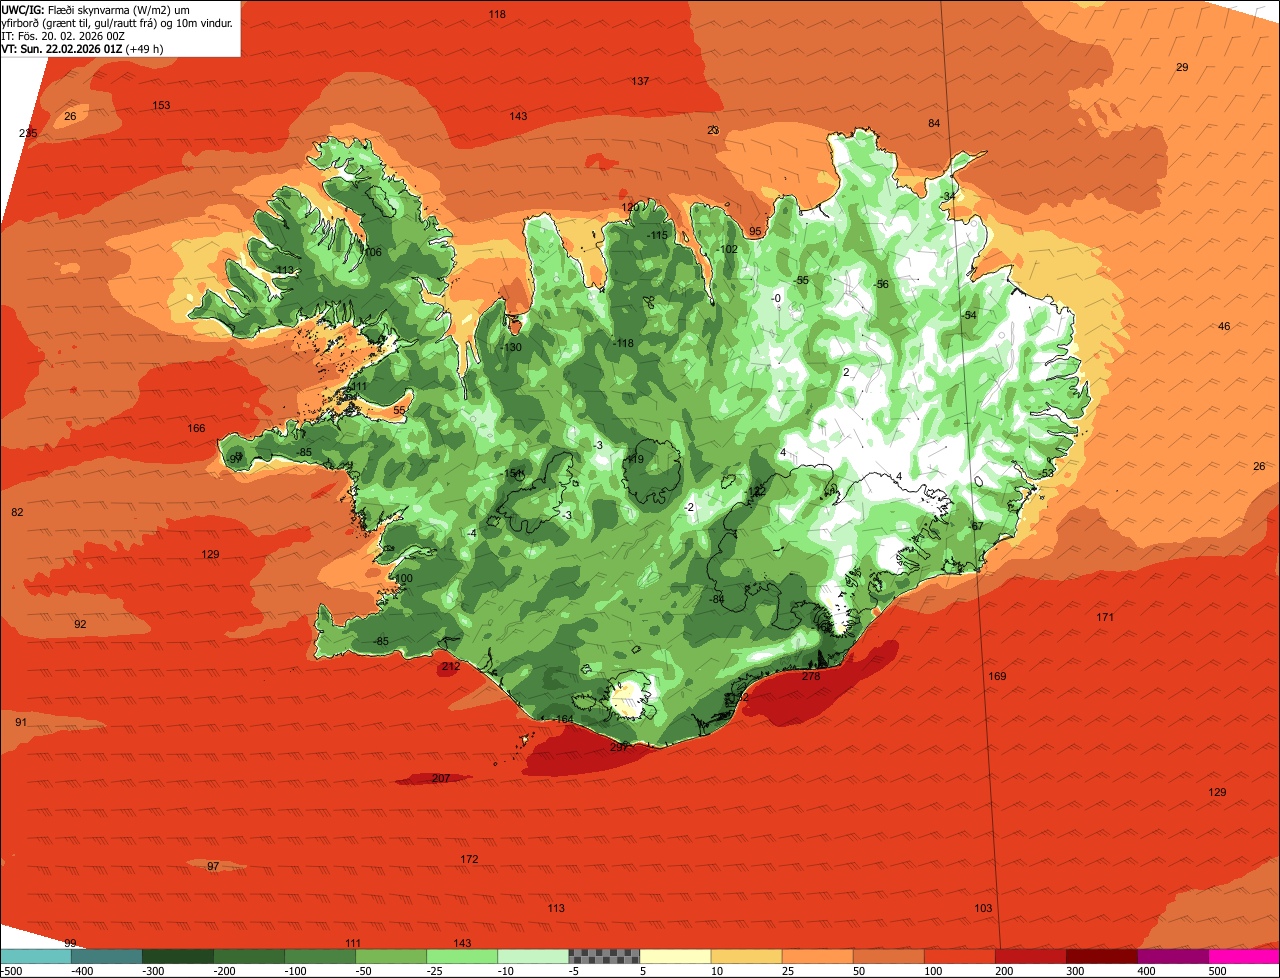This screenshot has height=978, width=1280.
Task: Click the red legend swatch for 200 to 300
Action: pos(1031,956)
